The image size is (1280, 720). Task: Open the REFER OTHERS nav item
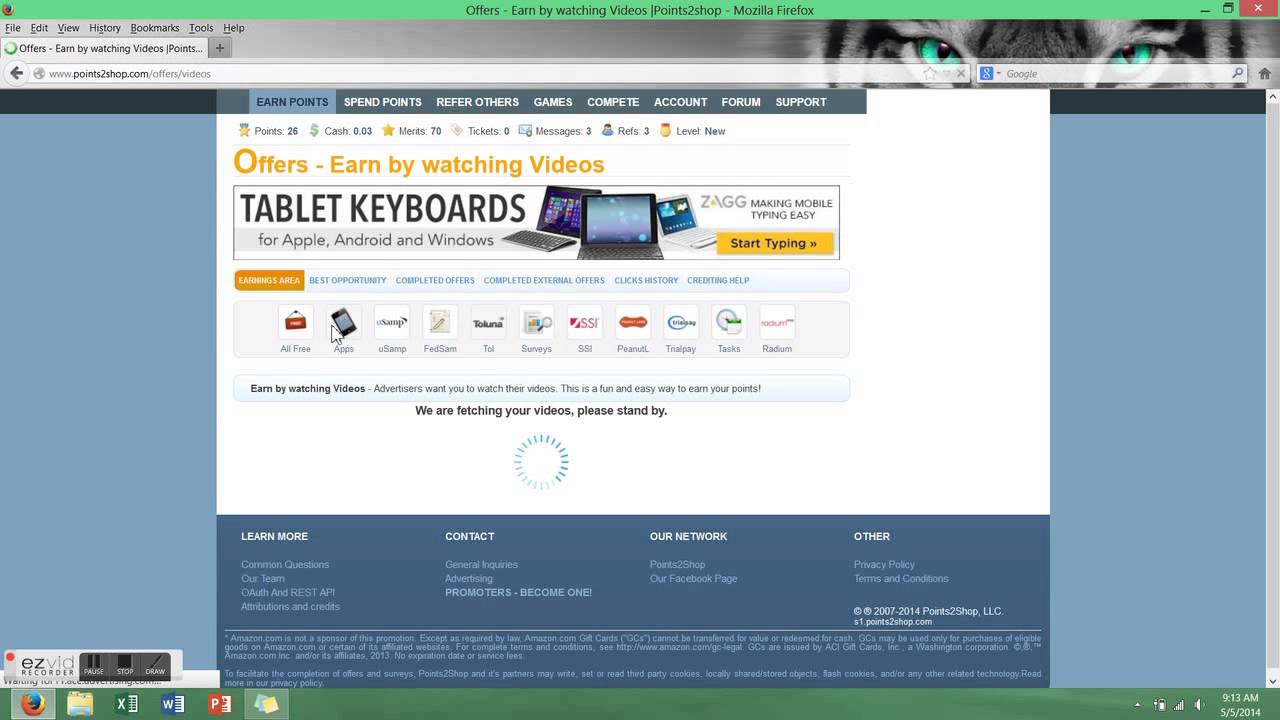point(477,102)
